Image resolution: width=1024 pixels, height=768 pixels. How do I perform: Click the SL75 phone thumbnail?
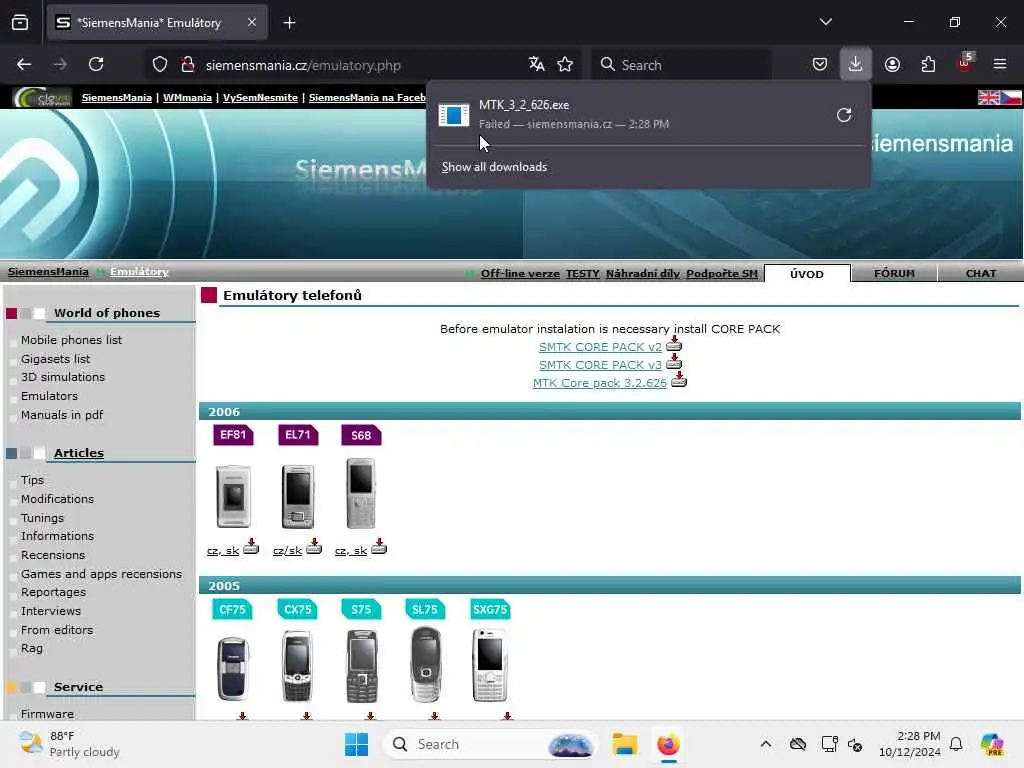pos(426,664)
